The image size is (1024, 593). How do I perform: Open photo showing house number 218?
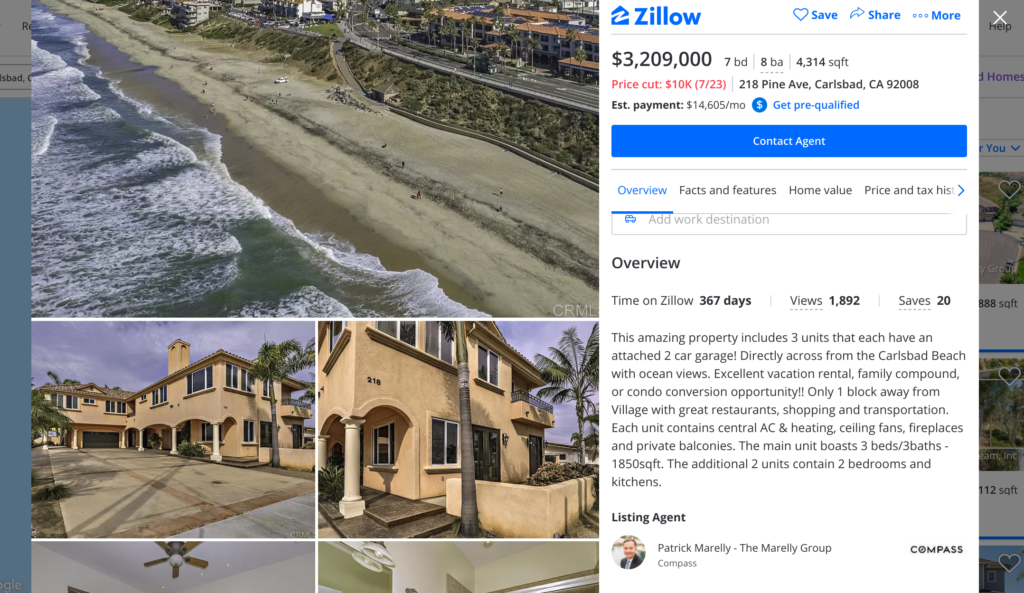tap(458, 429)
